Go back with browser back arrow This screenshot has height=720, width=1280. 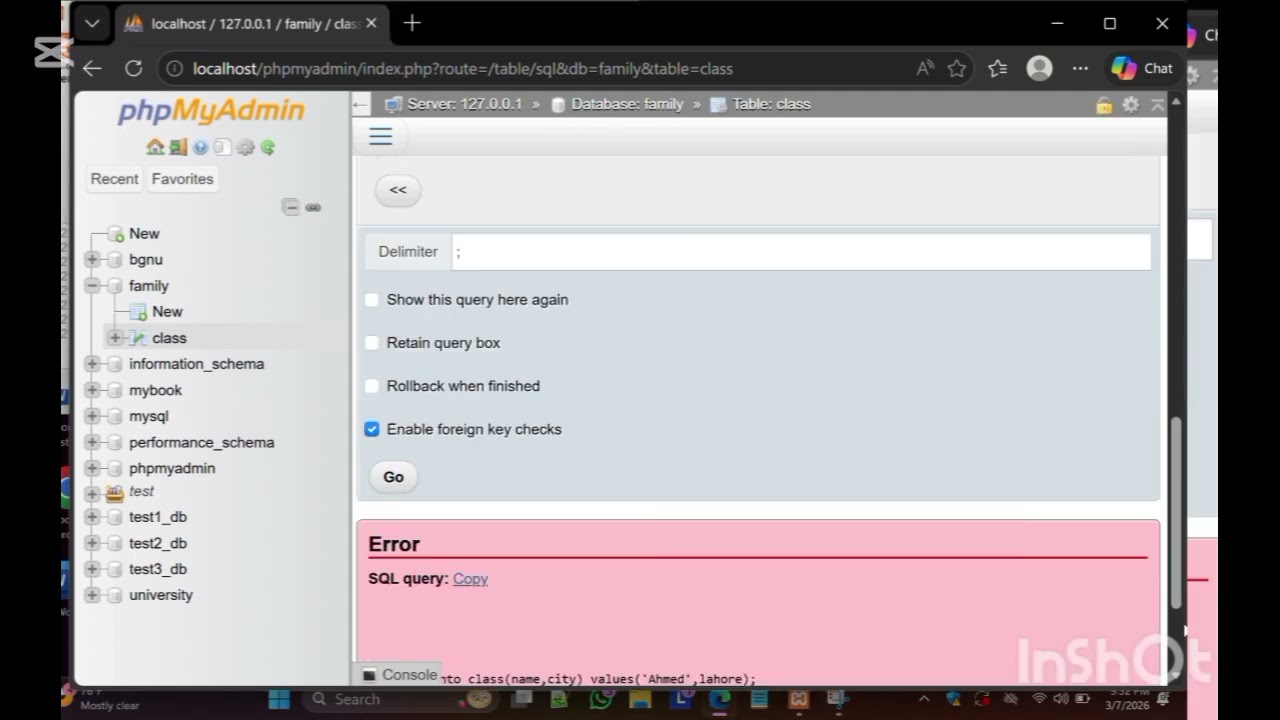click(92, 68)
